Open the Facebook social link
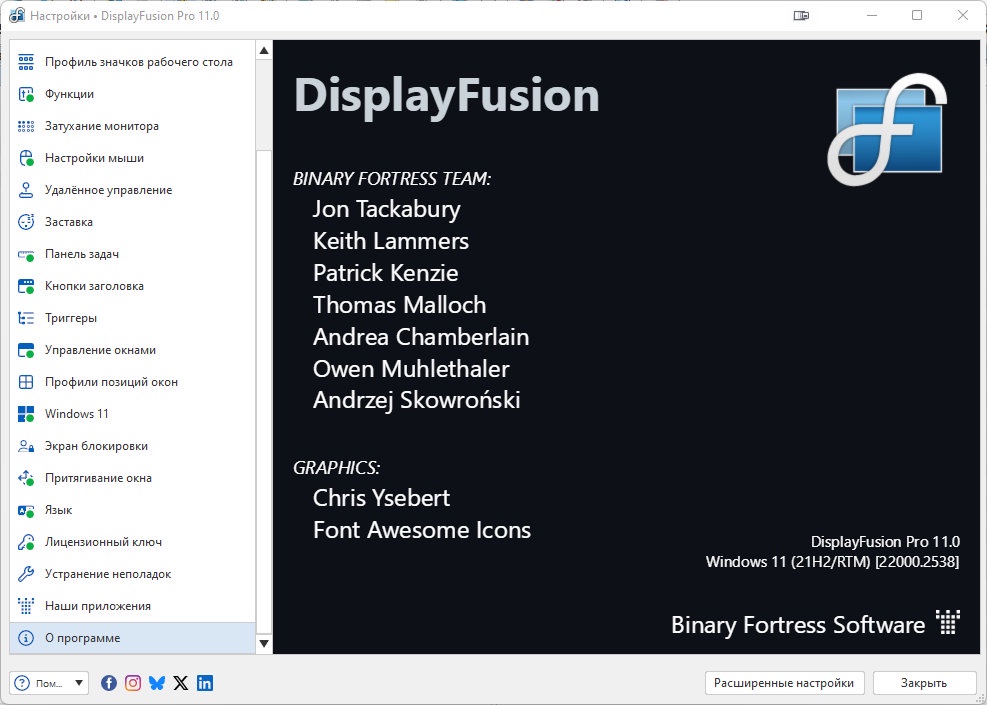 click(x=109, y=683)
